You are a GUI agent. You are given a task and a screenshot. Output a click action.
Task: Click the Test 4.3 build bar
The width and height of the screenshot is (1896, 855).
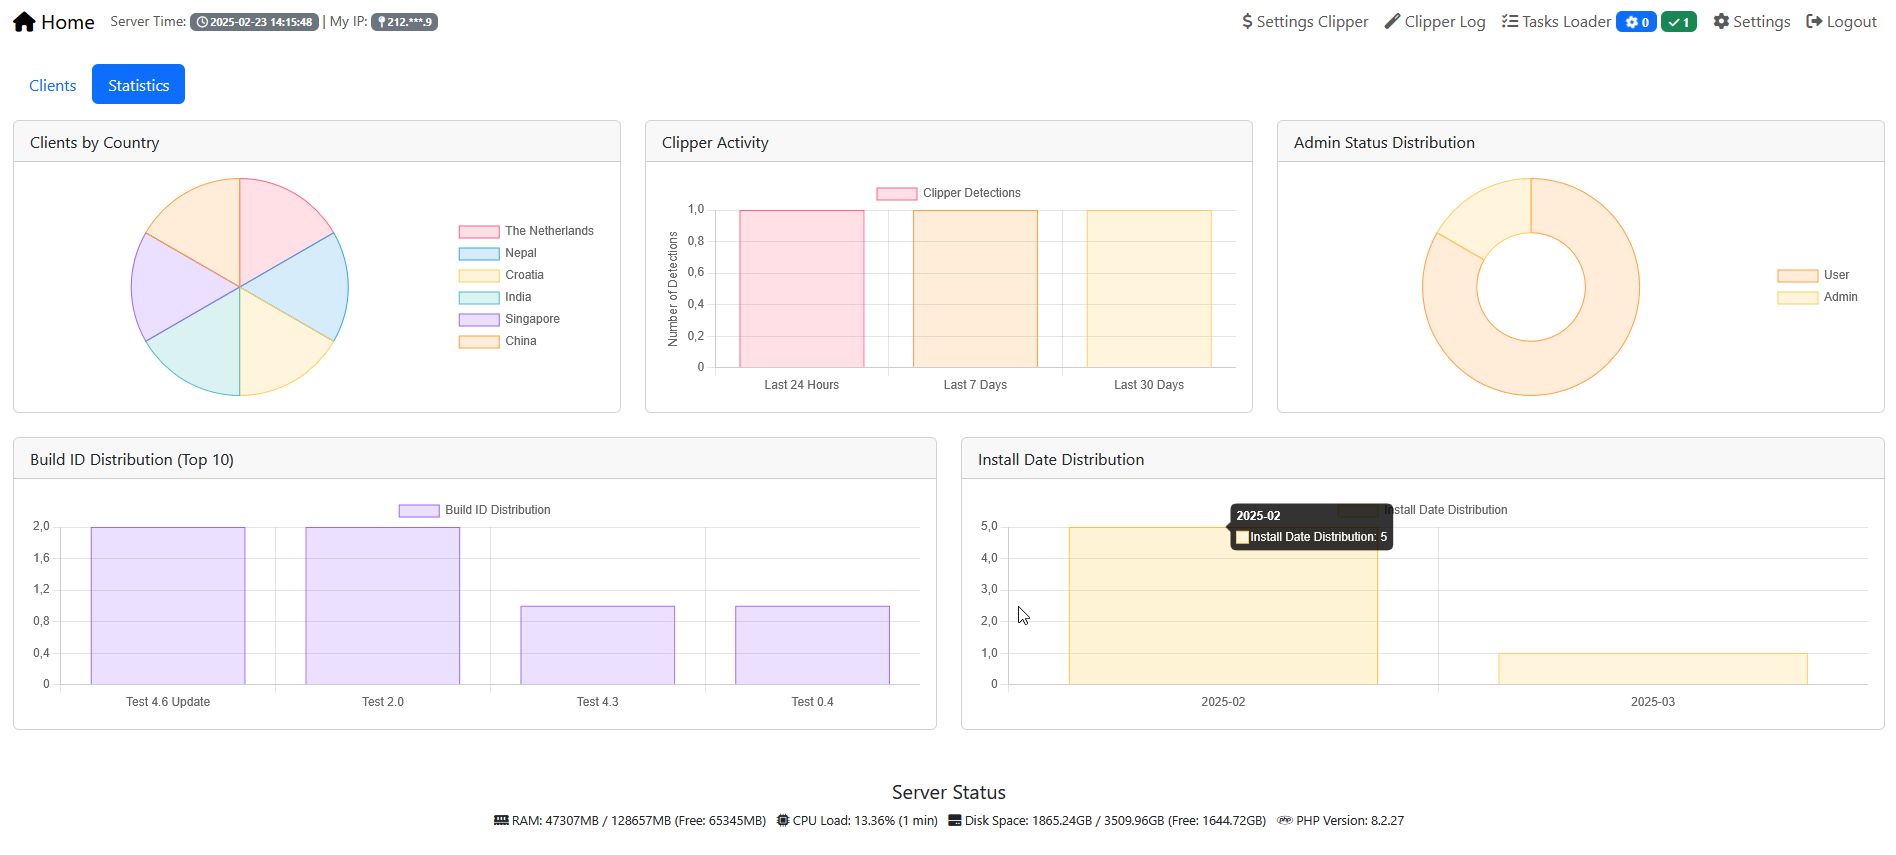[x=597, y=645]
